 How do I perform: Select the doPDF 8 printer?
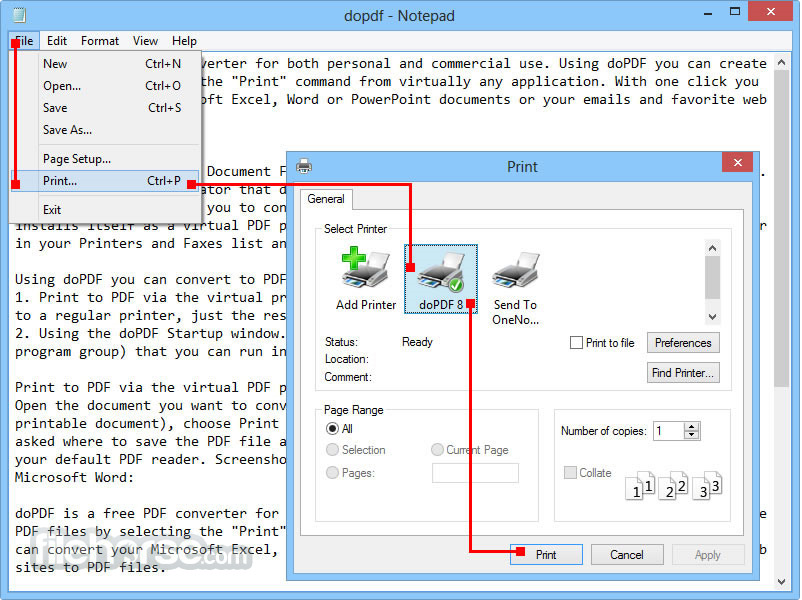point(441,279)
